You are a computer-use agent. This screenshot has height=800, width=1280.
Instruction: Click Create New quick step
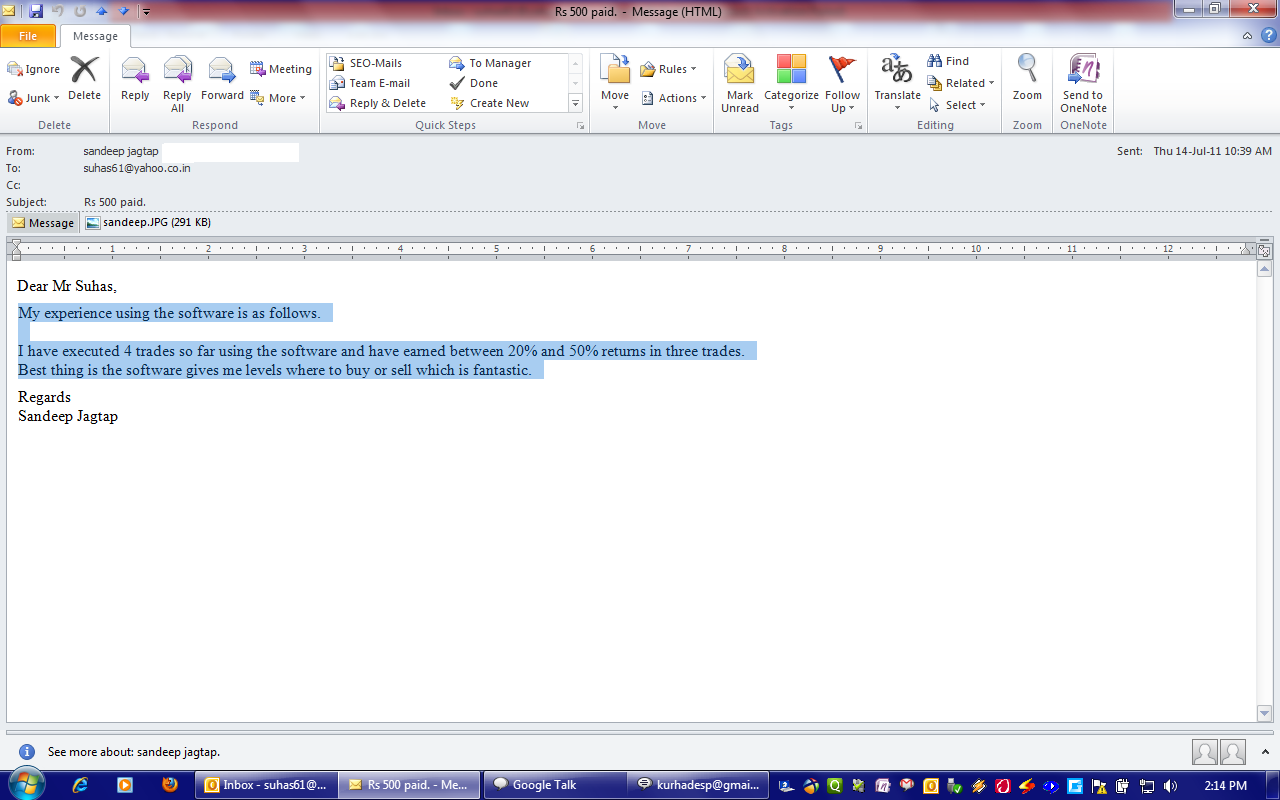pos(490,103)
